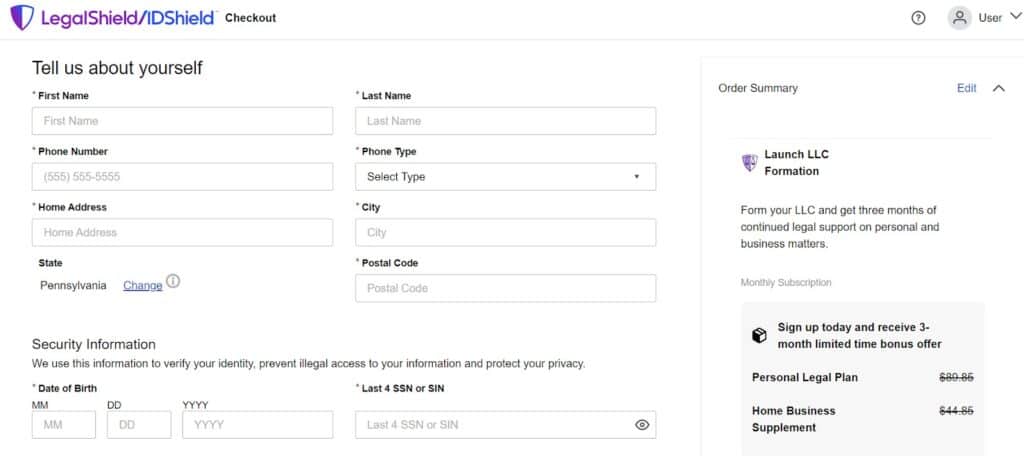Screen dimensions: 1024x456
Task: Click the Change state link
Action: pos(142,285)
